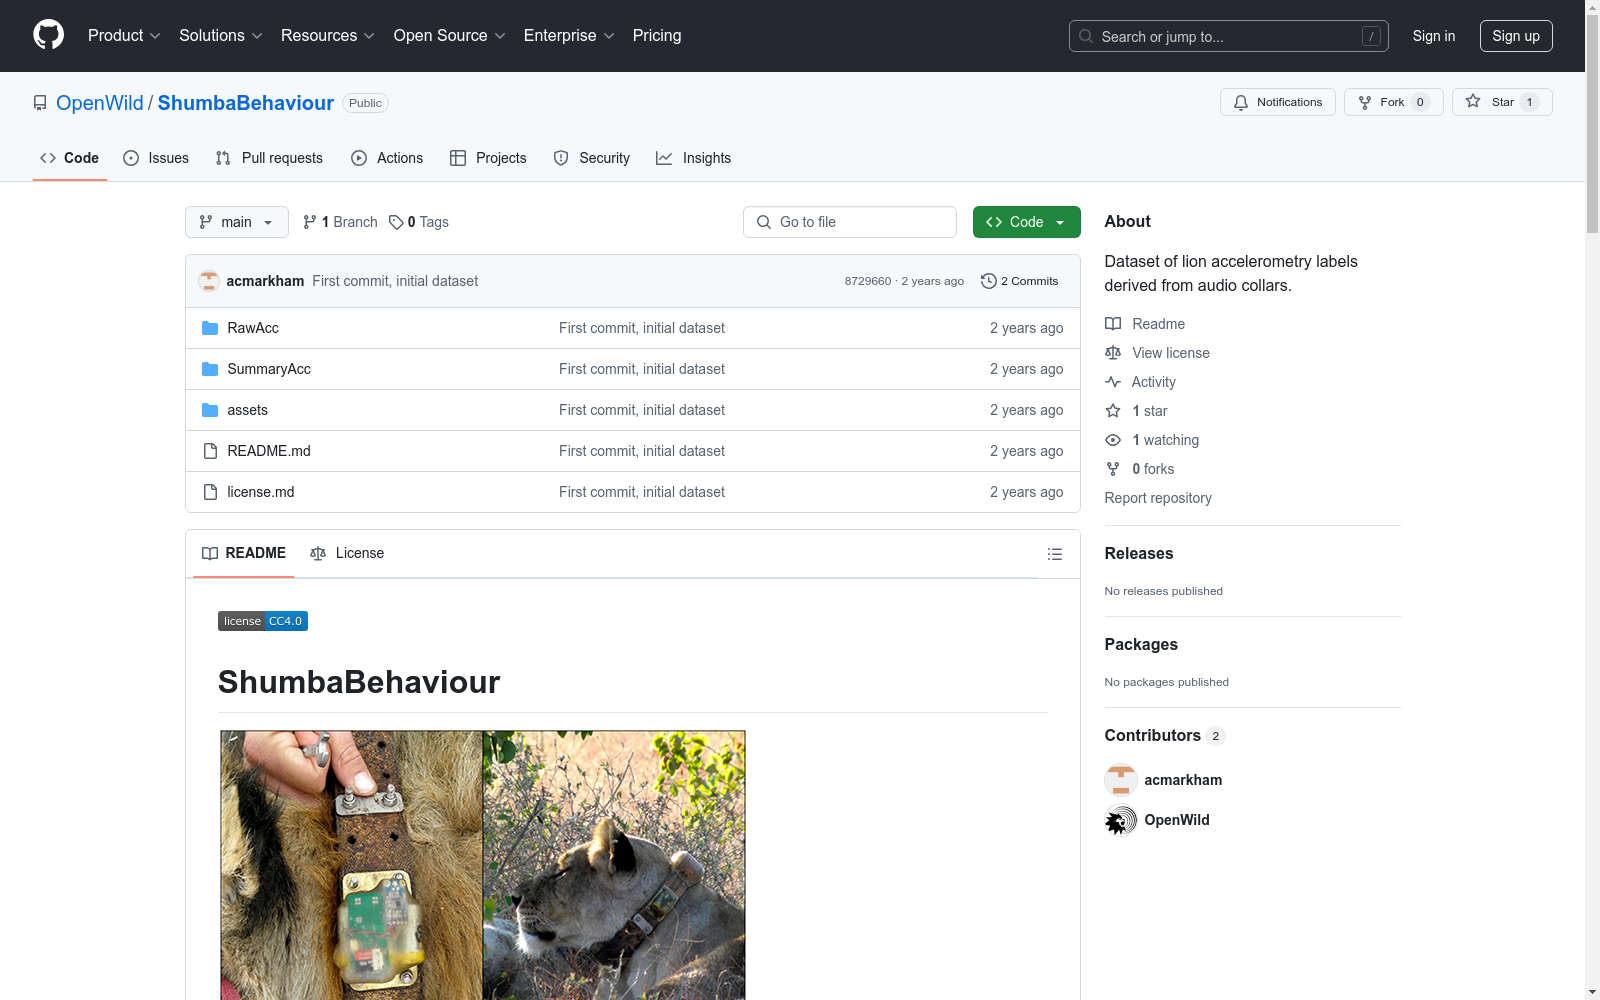Switch to the Pull requests tab
1600x1000 pixels.
269,158
